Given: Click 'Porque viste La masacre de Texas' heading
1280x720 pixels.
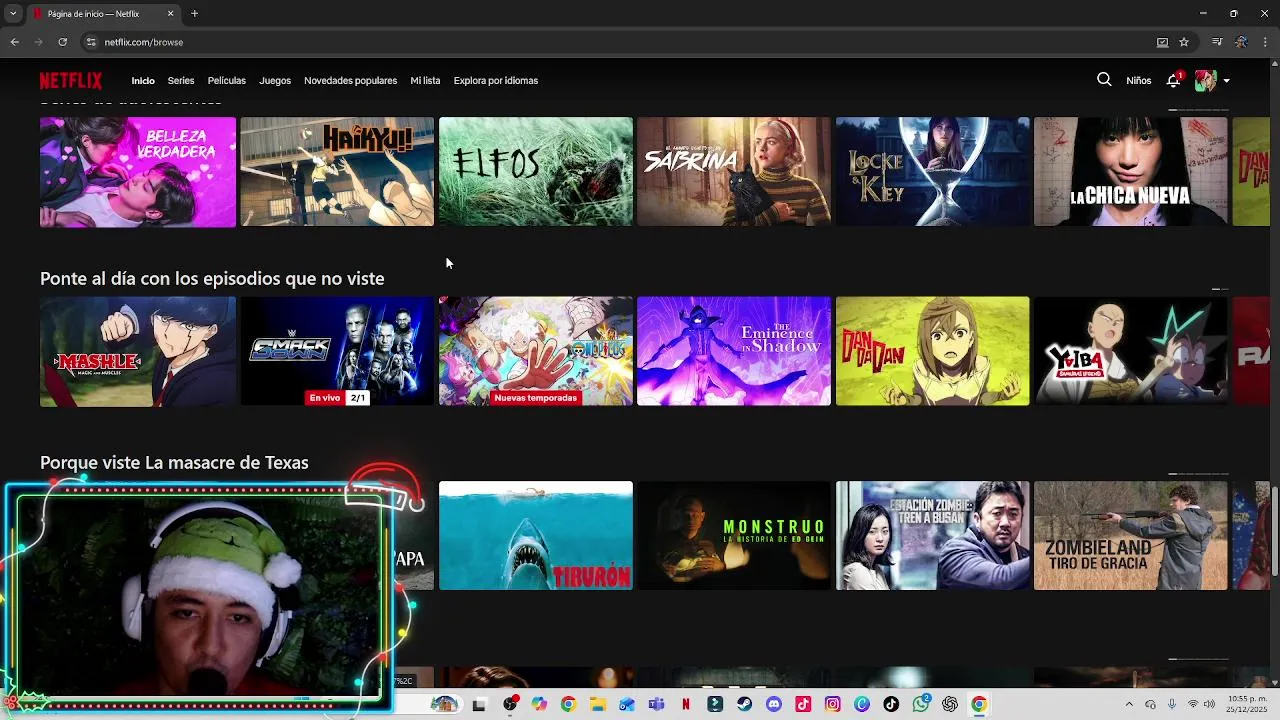Looking at the screenshot, I should pyautogui.click(x=174, y=463).
